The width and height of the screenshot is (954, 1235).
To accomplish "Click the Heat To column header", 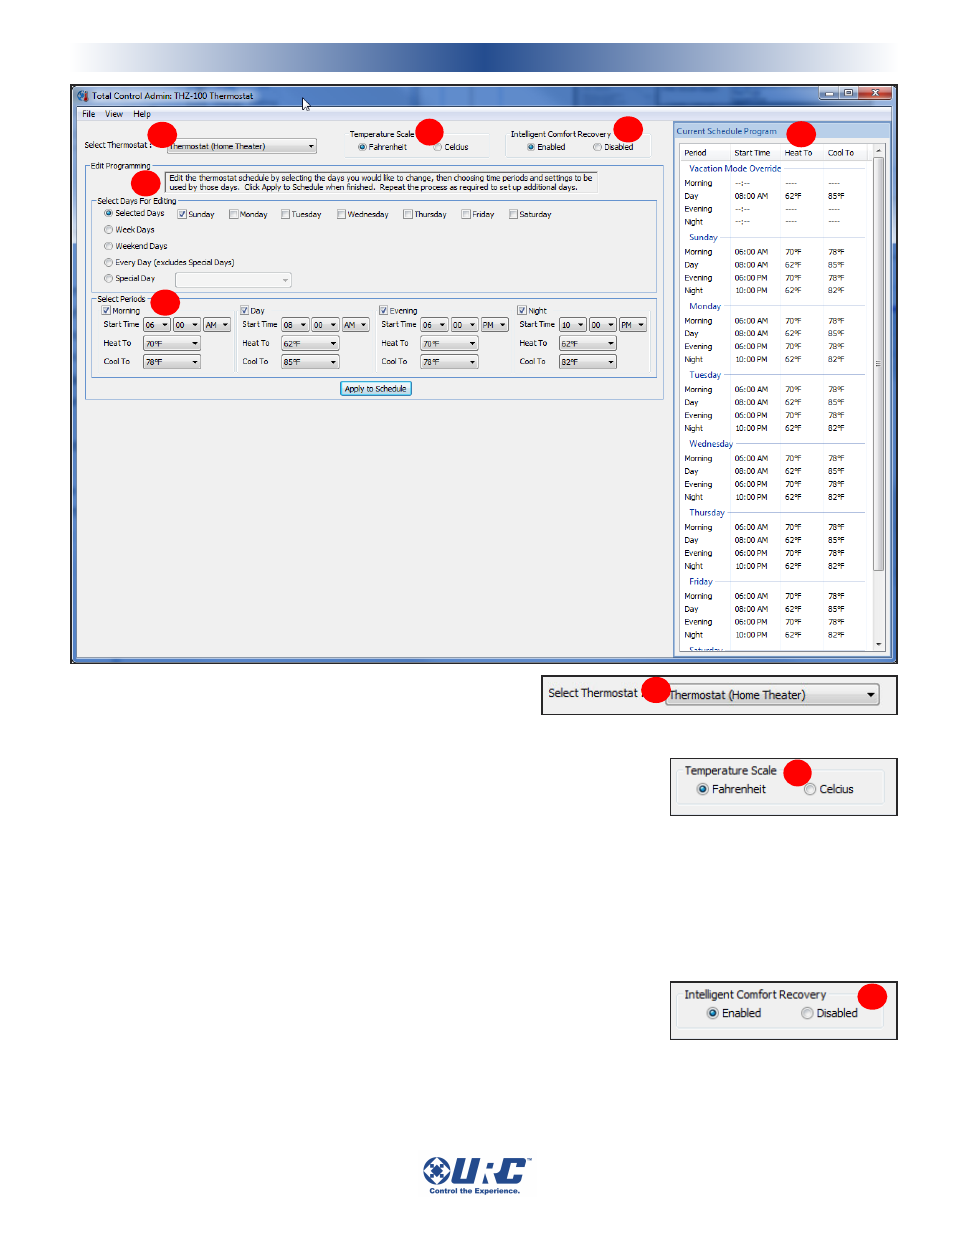I will pos(799,153).
